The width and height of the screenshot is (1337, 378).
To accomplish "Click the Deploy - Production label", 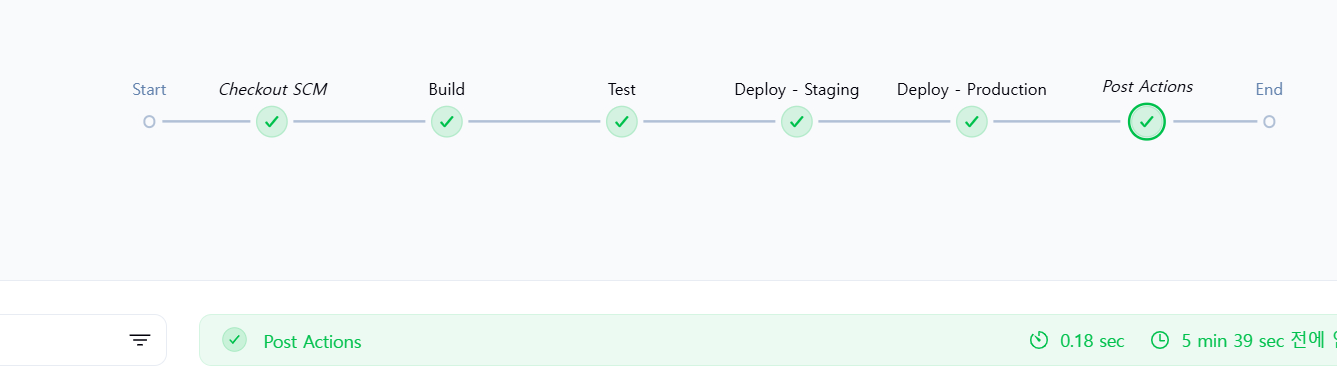I will pos(972,89).
